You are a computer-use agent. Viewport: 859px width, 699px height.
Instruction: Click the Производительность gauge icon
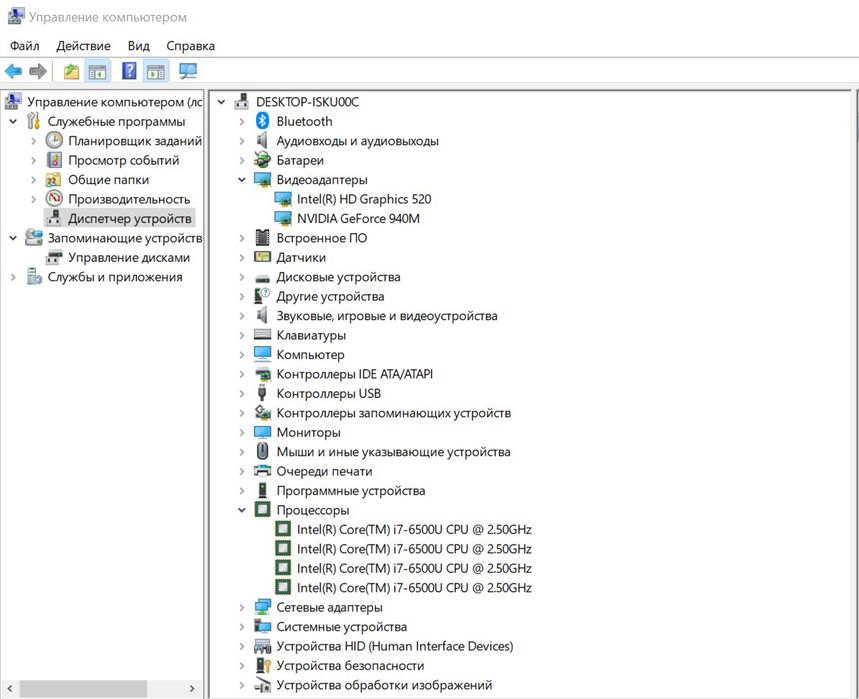54,199
